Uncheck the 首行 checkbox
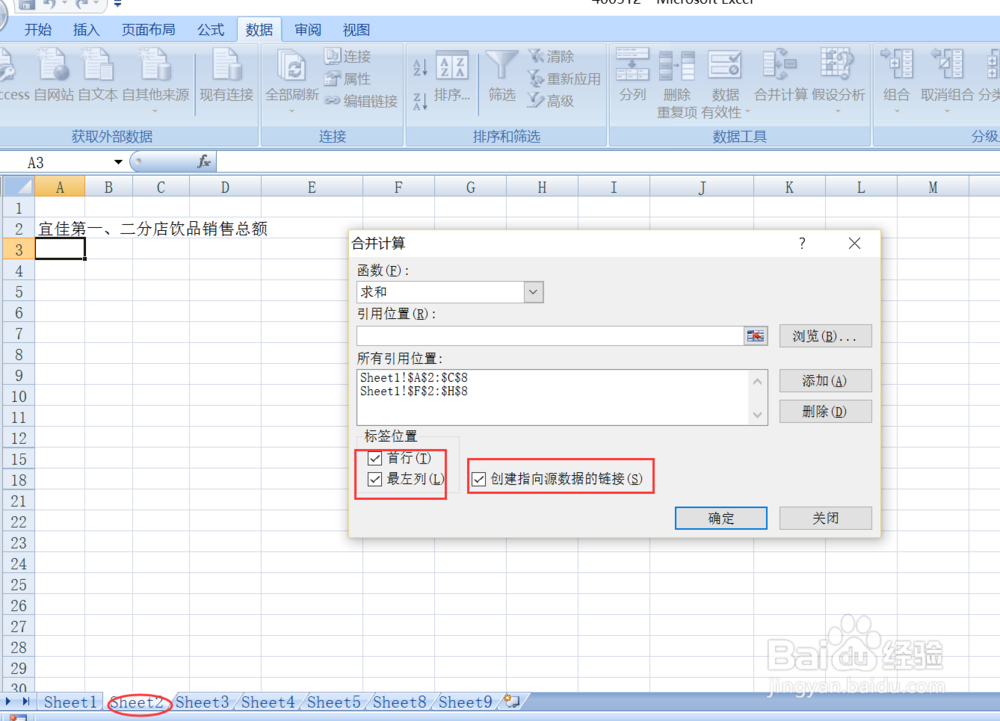This screenshot has width=1000, height=721. pyautogui.click(x=375, y=458)
